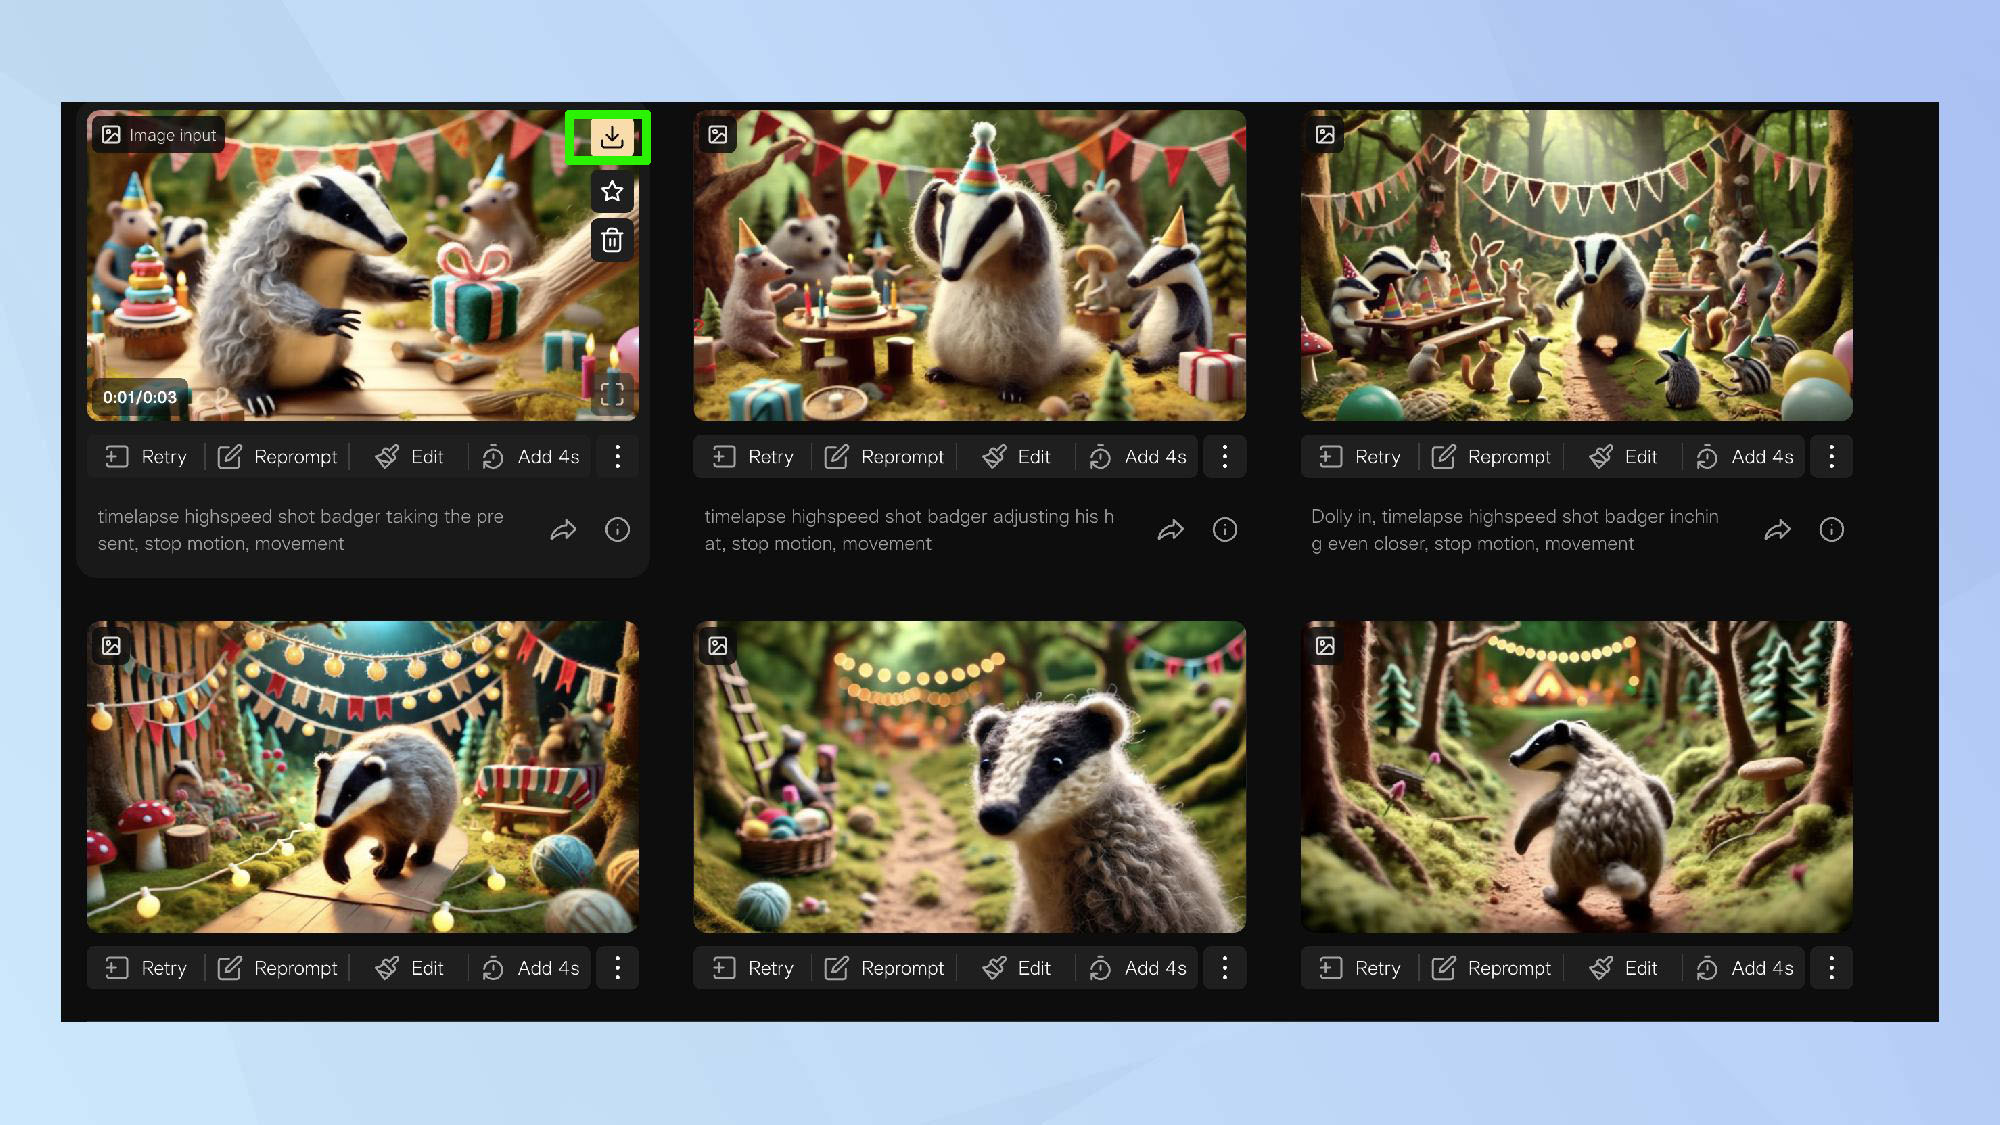Select Edit under the top-right video

click(1624, 457)
